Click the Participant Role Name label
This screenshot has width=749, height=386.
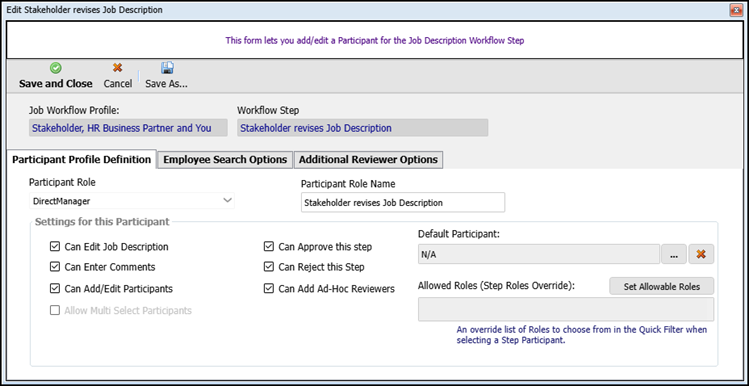point(348,183)
